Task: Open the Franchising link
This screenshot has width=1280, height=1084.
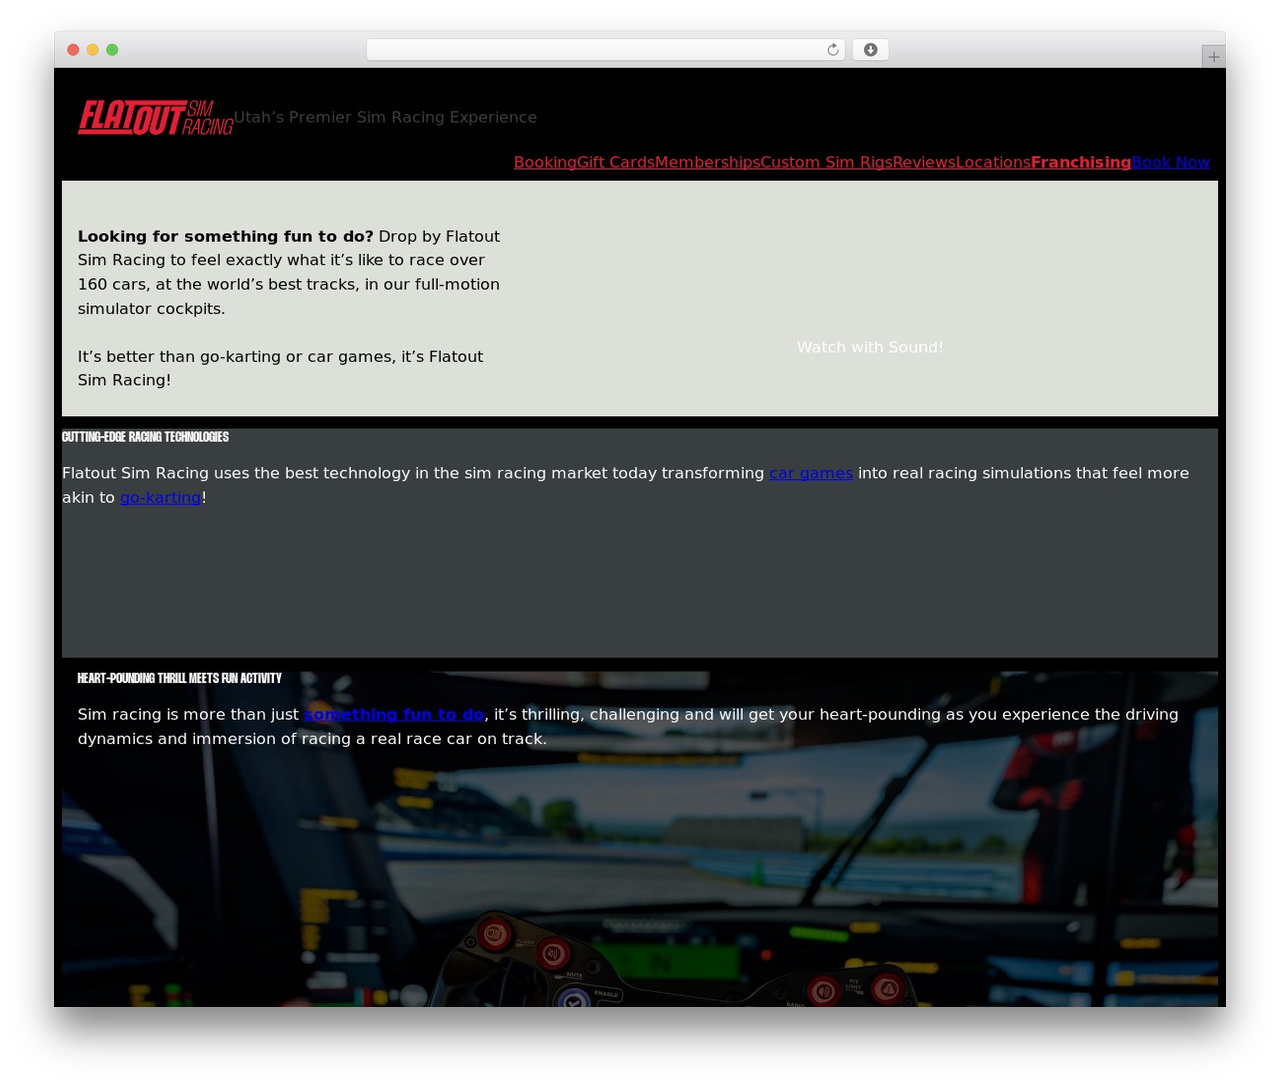Action: [x=1081, y=162]
